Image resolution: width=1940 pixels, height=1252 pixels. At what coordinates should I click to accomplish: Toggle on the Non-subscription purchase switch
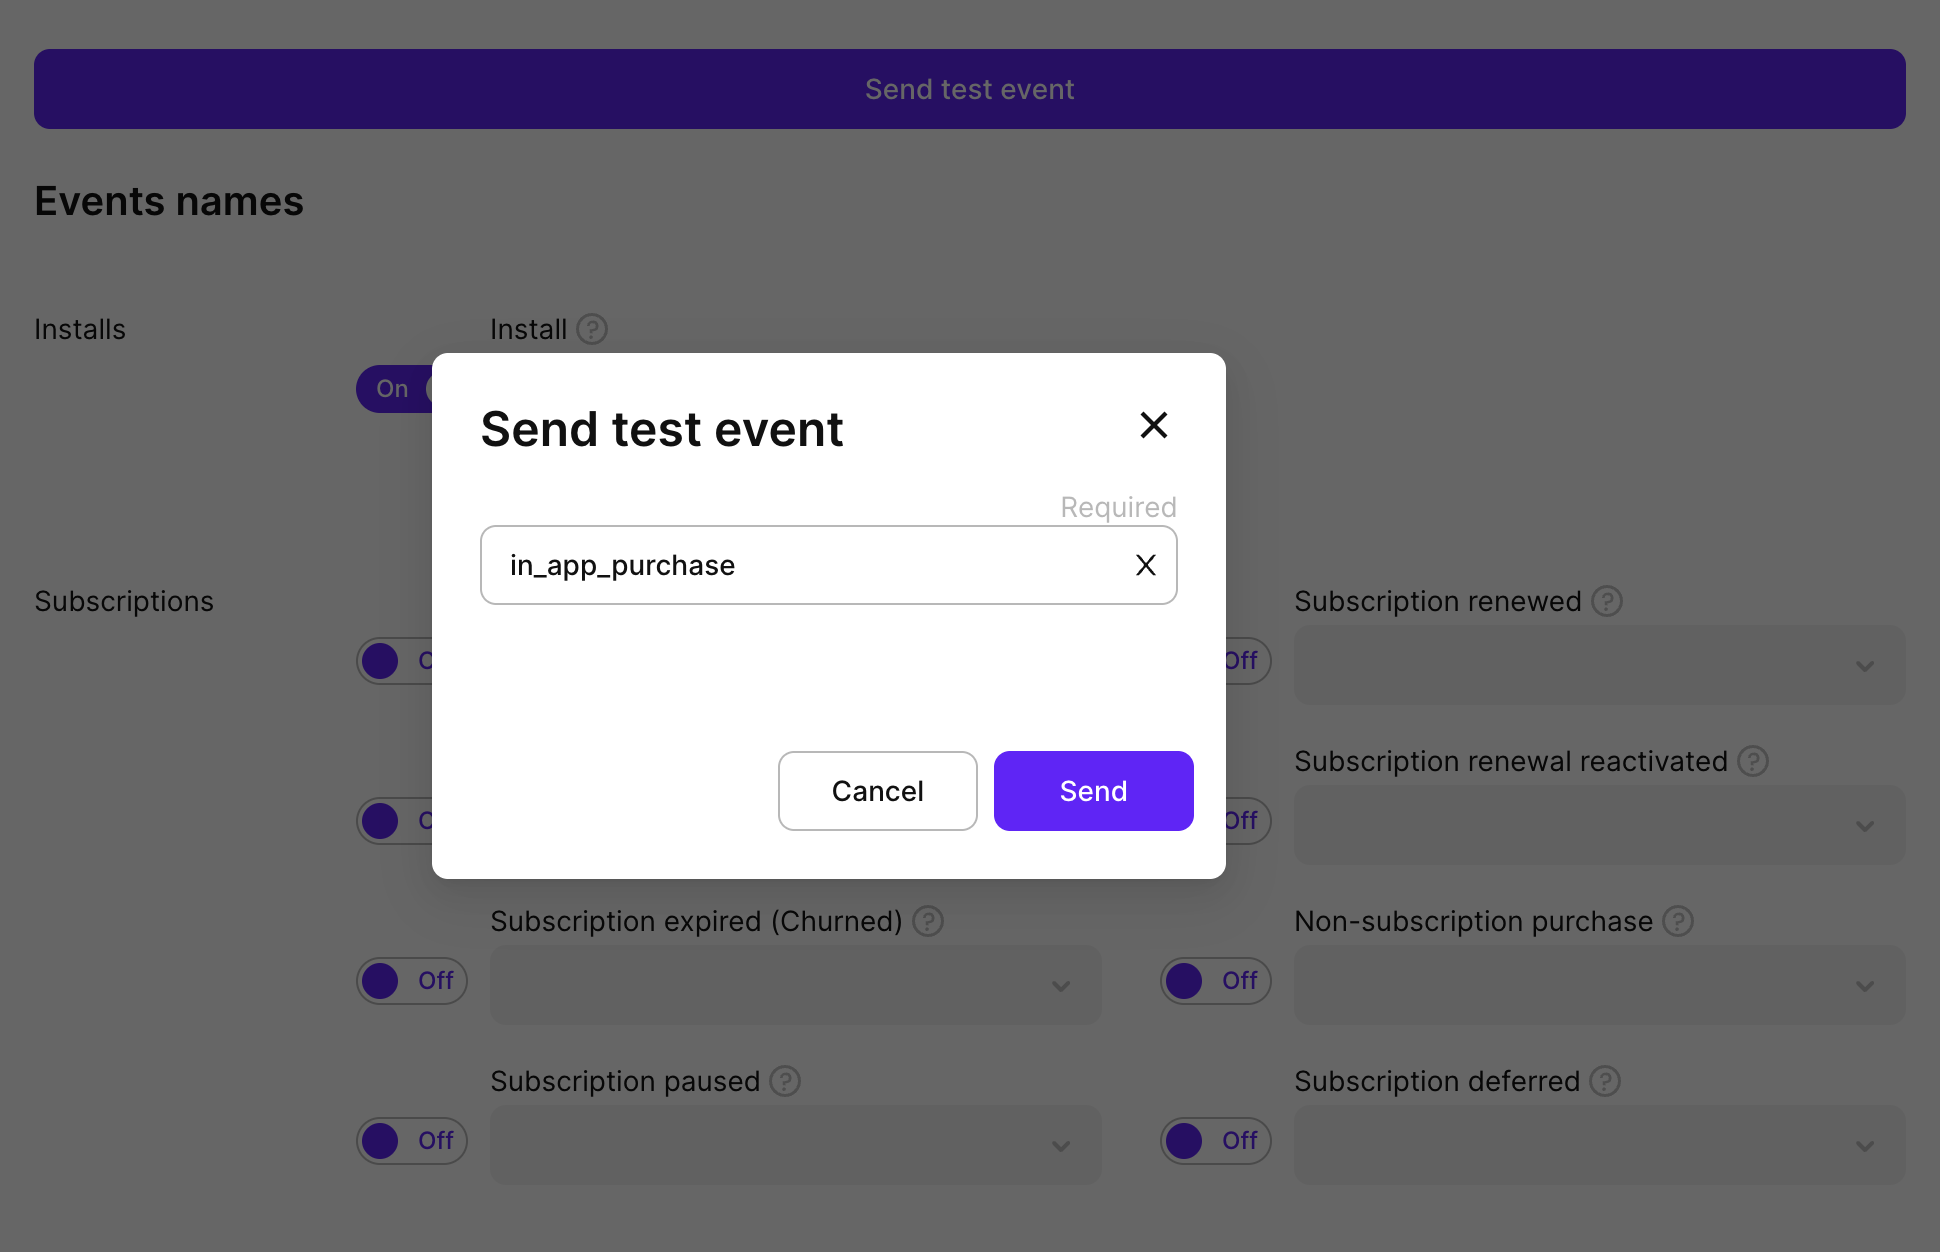pyautogui.click(x=1216, y=980)
